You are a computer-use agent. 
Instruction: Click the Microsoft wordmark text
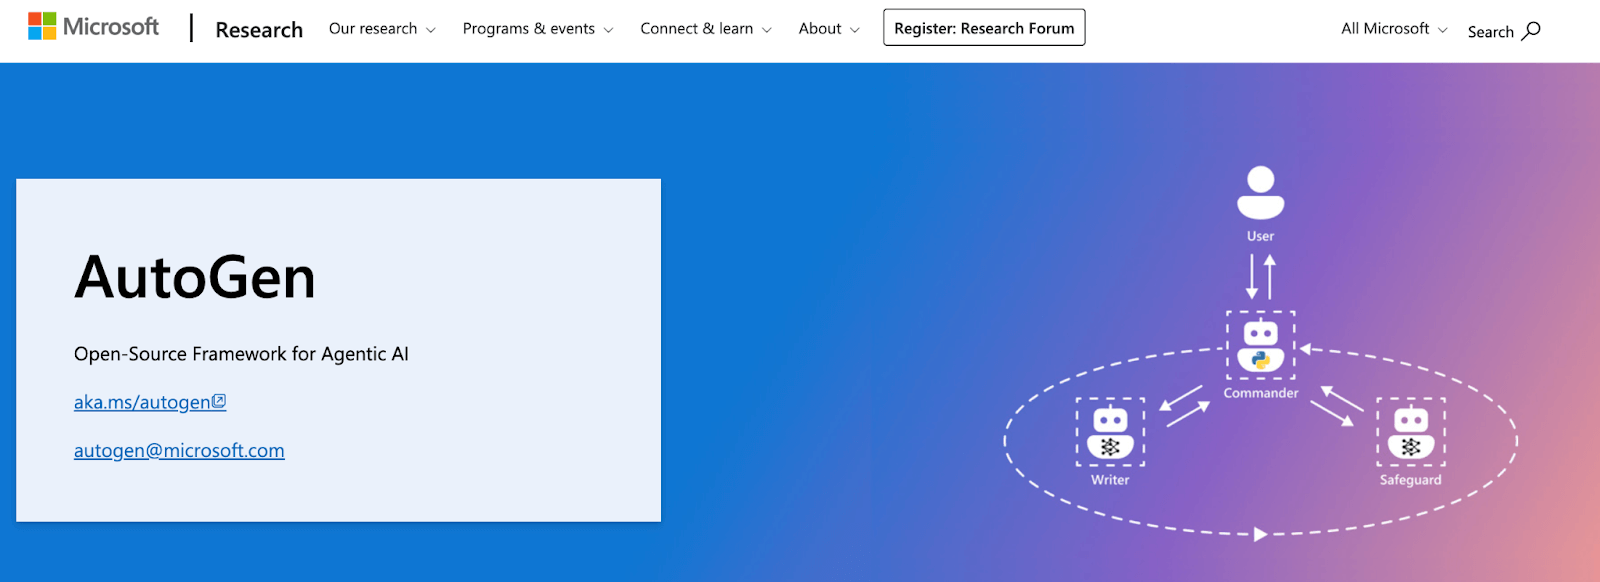(111, 27)
